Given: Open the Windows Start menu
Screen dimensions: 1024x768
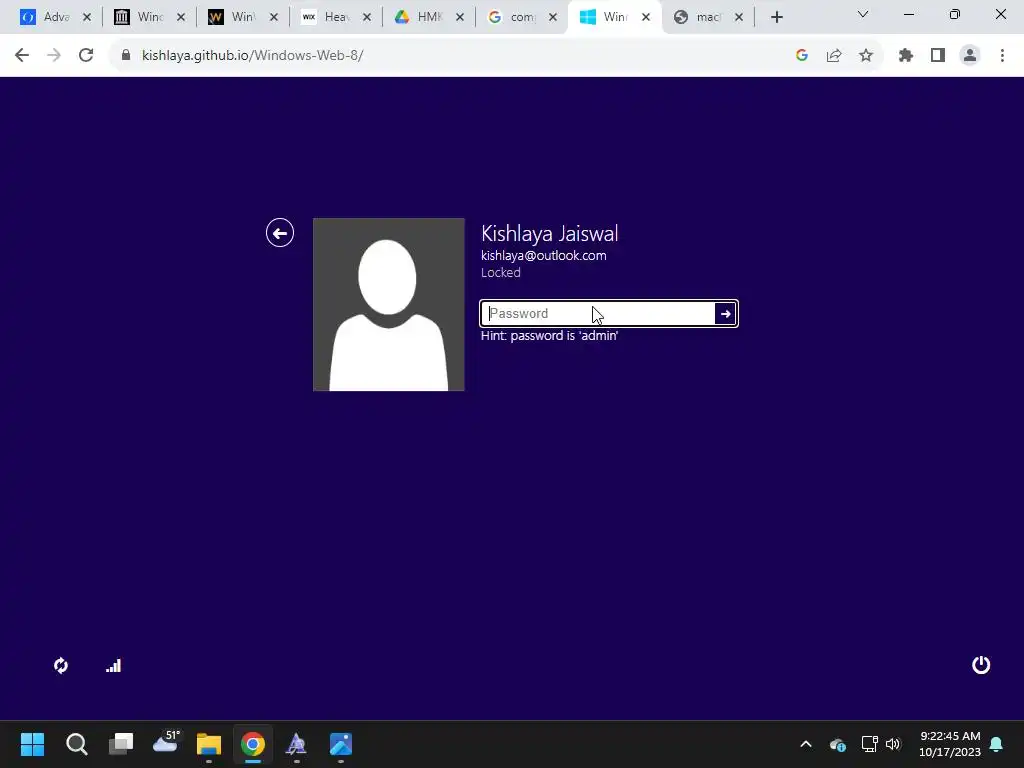Looking at the screenshot, I should coord(32,744).
